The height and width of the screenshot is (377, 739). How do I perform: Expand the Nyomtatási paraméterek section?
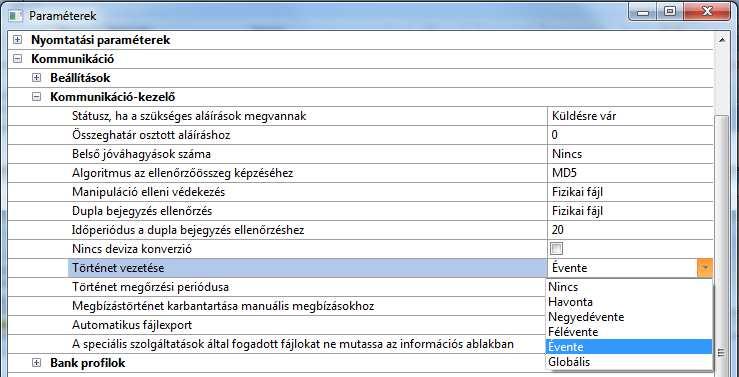coord(17,40)
